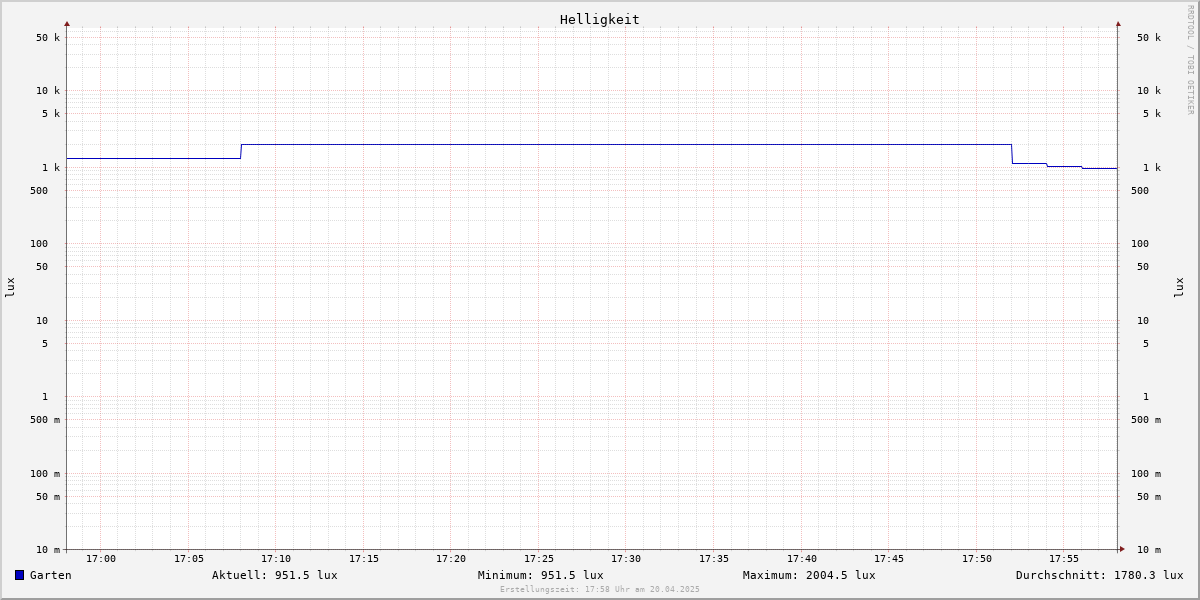Screen dimensions: 1200x600
Task: Click the Helligkeit chart title
Action: (x=600, y=19)
